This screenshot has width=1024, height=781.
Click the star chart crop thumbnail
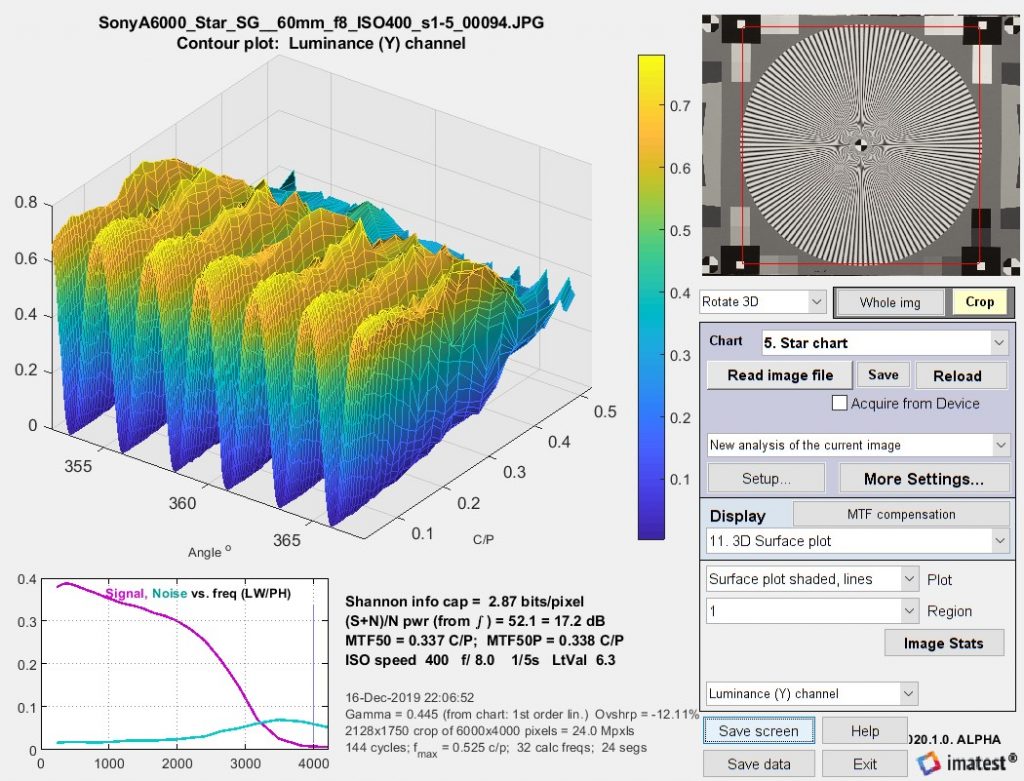(862, 145)
